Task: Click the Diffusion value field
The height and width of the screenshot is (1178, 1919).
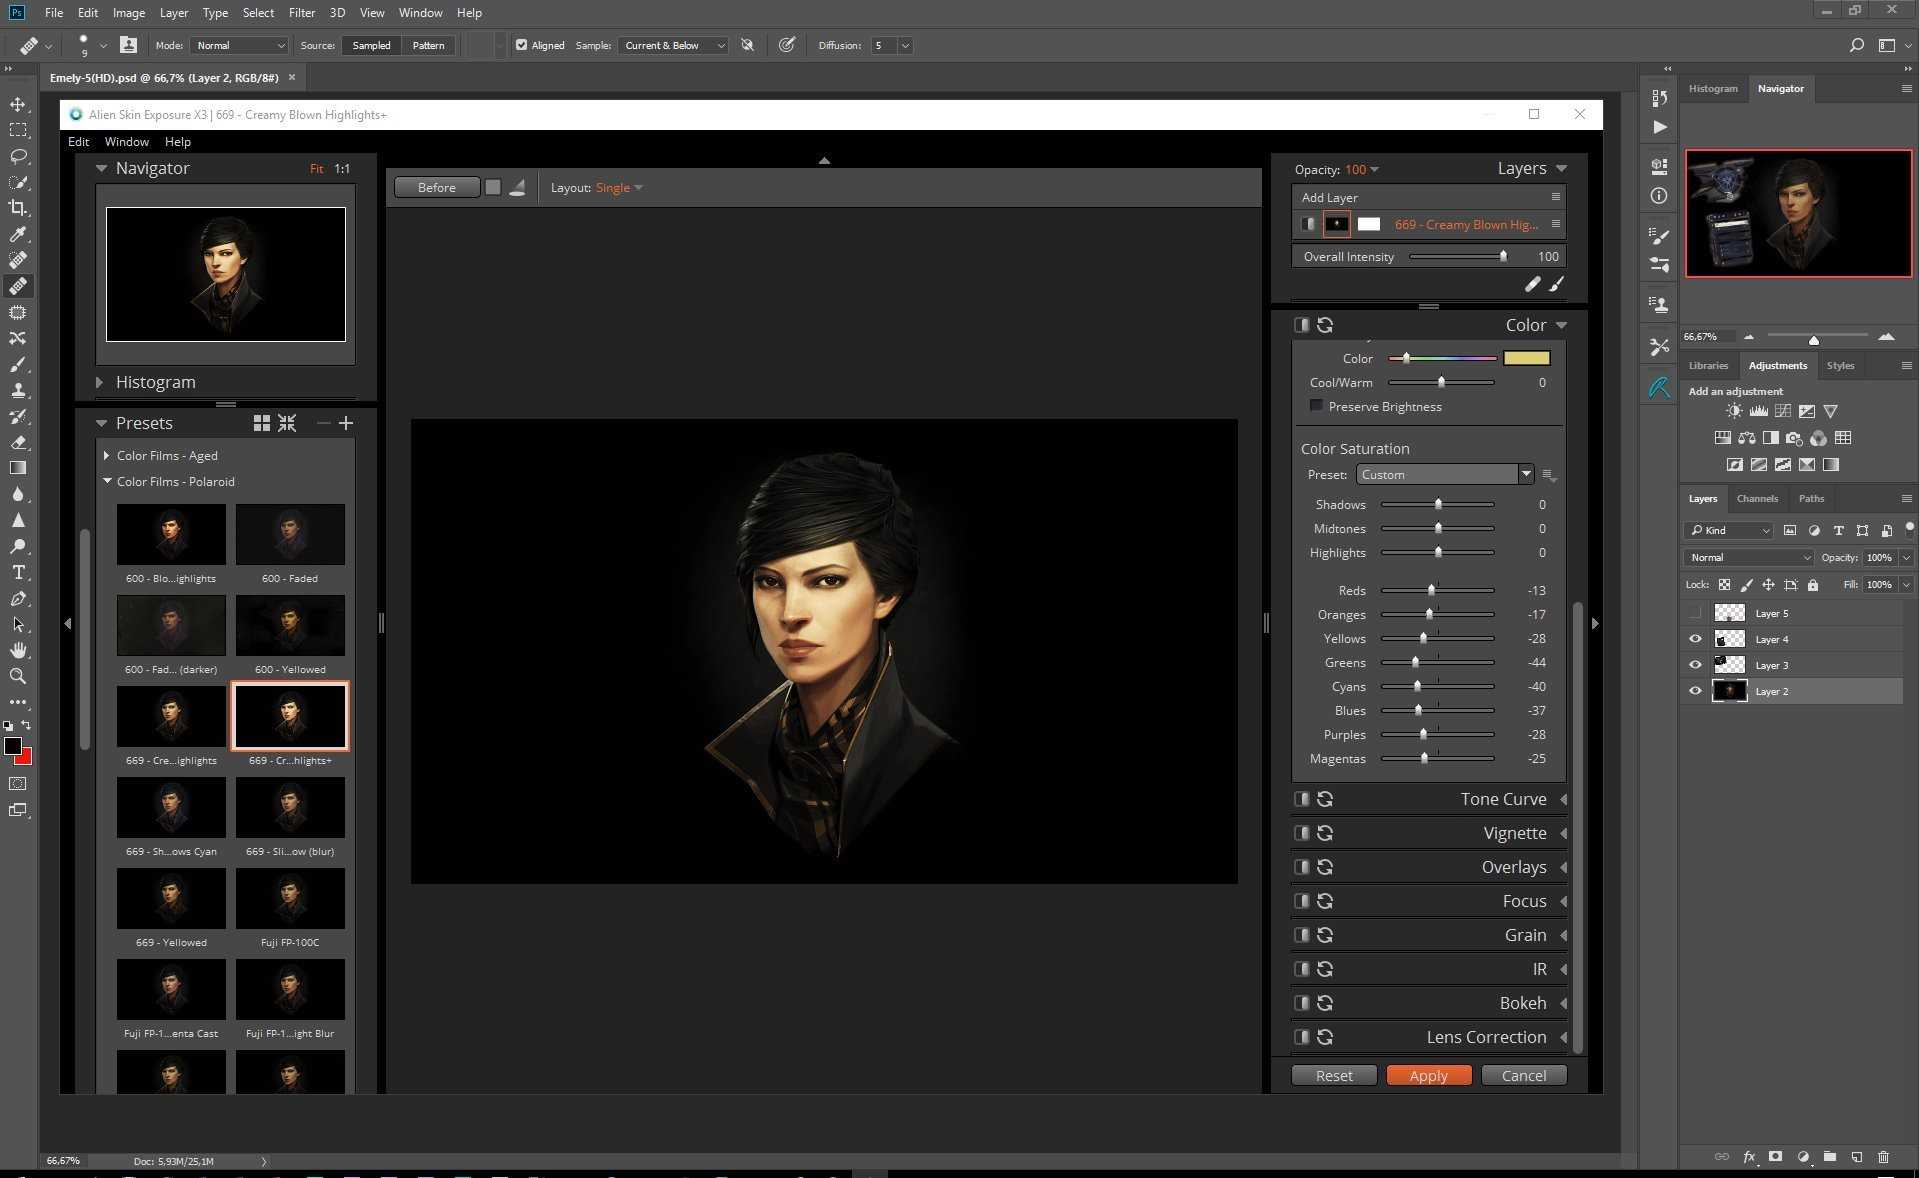Action: (x=883, y=45)
